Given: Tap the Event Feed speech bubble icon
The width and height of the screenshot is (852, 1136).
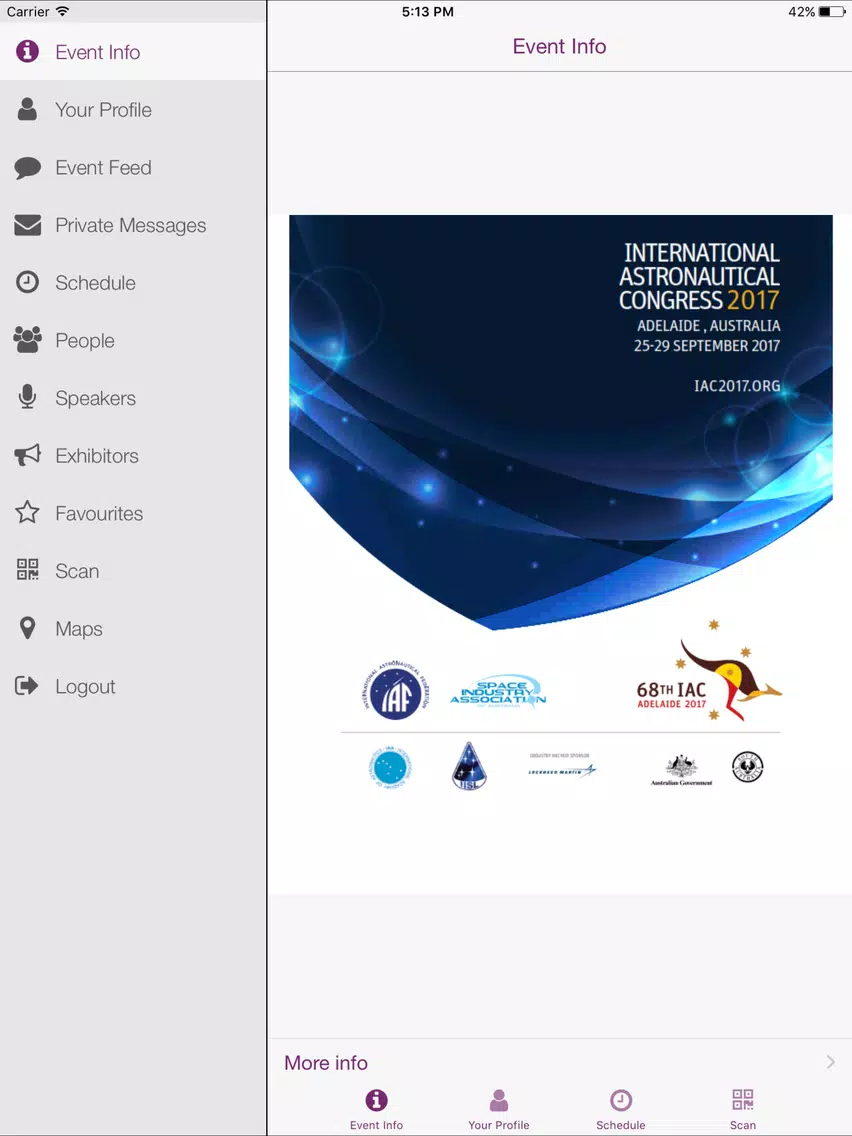Looking at the screenshot, I should click(x=28, y=167).
